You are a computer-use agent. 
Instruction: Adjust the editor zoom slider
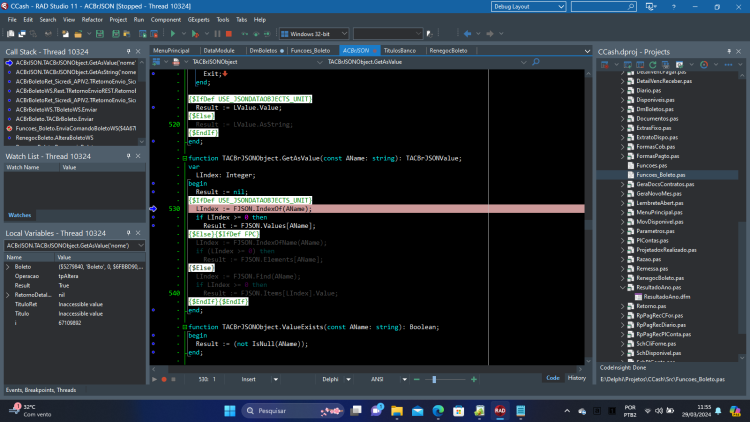(x=434, y=379)
